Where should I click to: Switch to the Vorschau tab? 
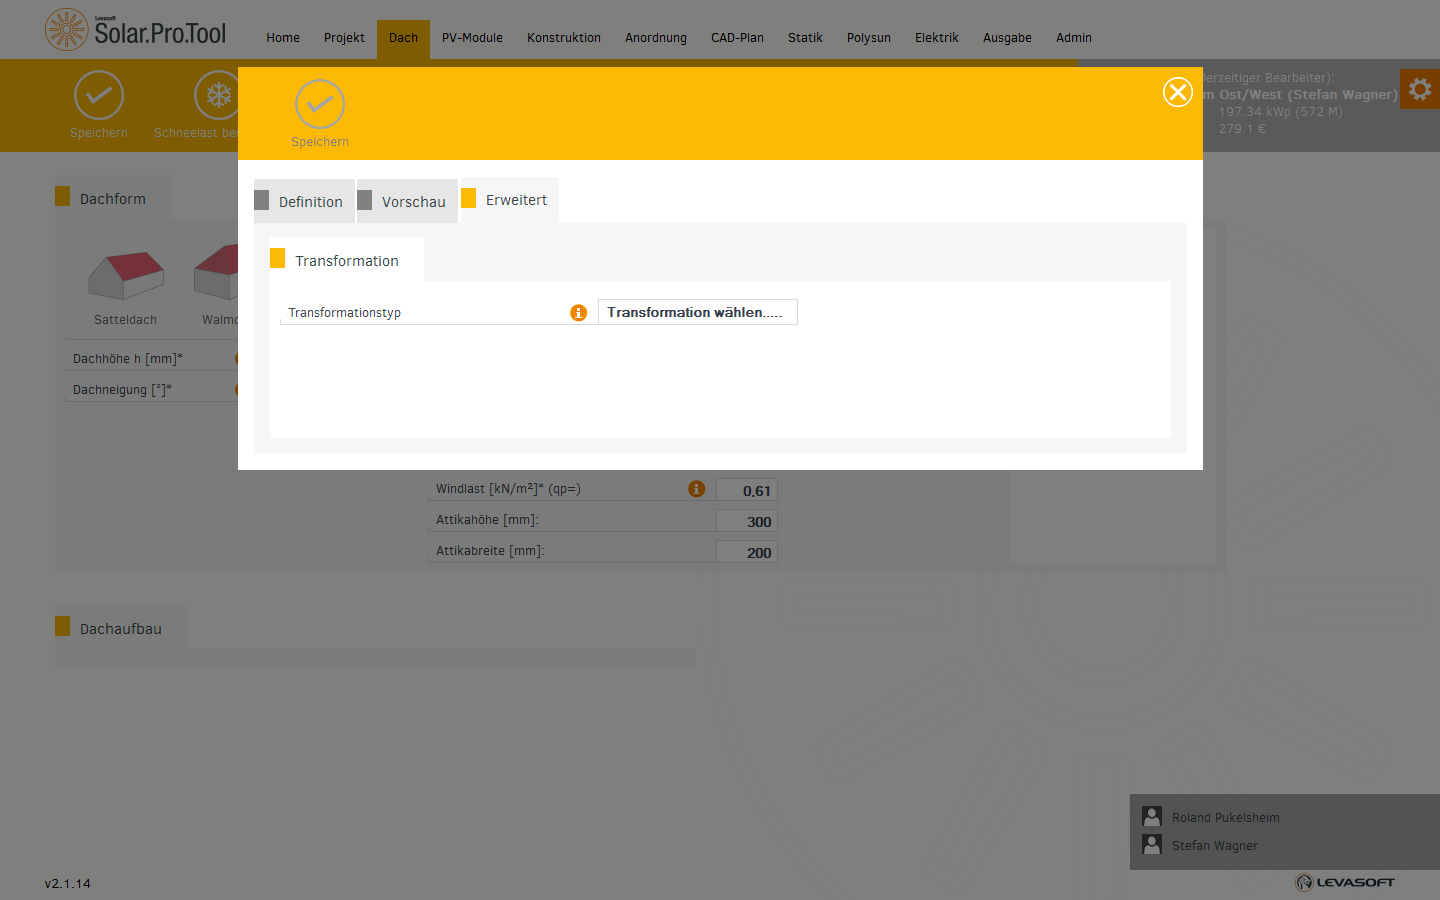(407, 201)
